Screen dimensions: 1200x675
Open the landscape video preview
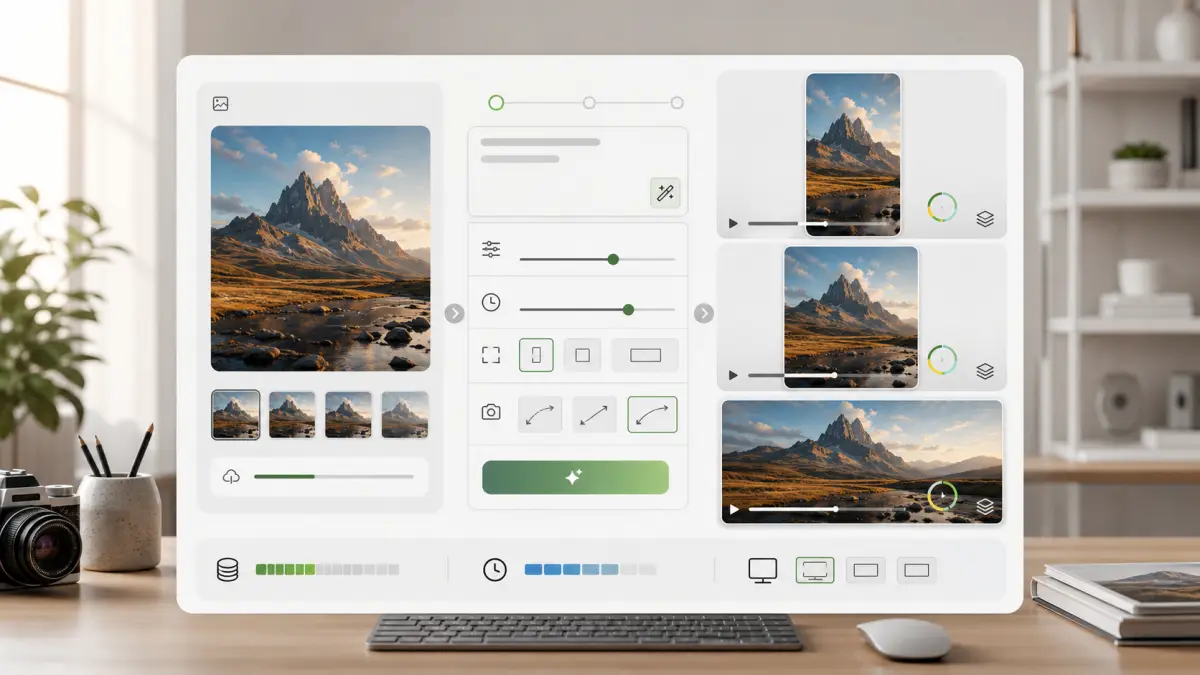pyautogui.click(x=862, y=461)
